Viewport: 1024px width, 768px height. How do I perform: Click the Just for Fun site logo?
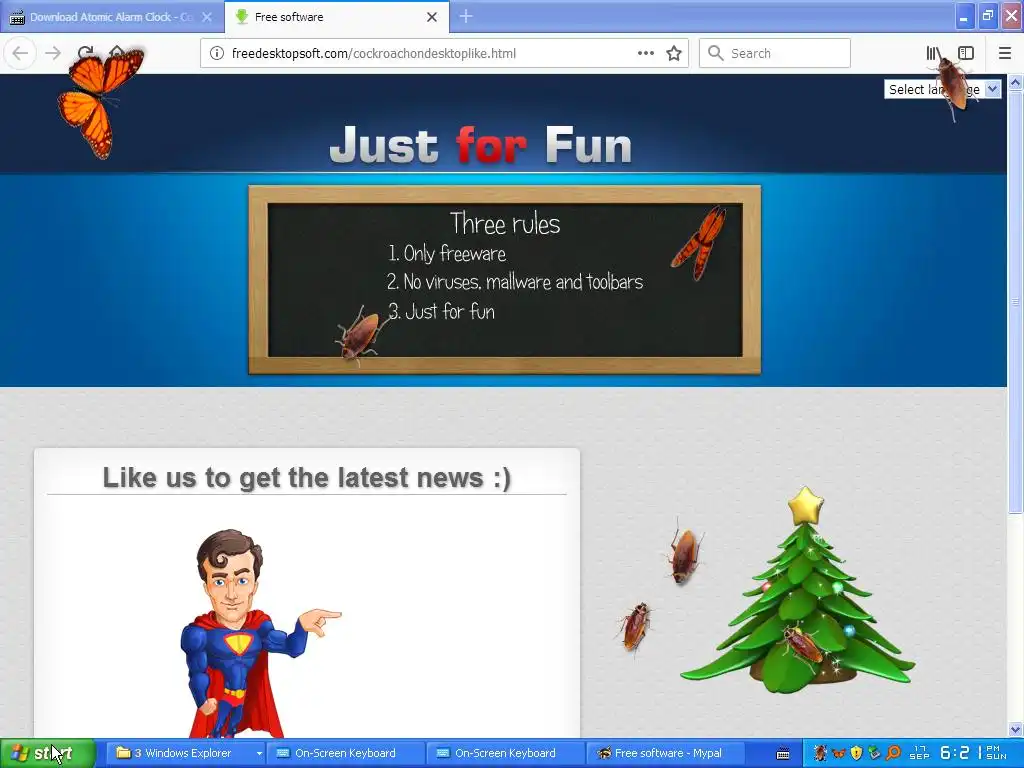pyautogui.click(x=481, y=144)
